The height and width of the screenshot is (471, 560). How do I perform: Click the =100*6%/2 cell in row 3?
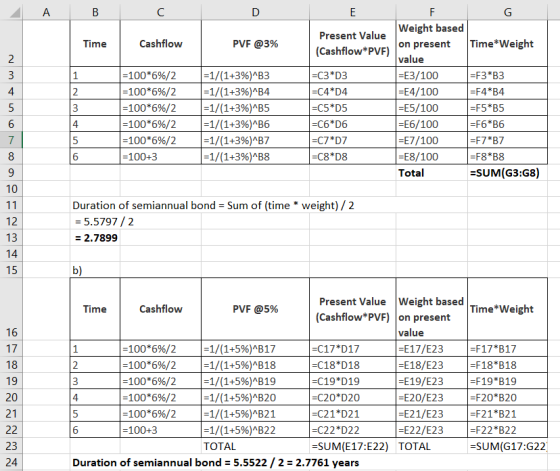coord(161,75)
